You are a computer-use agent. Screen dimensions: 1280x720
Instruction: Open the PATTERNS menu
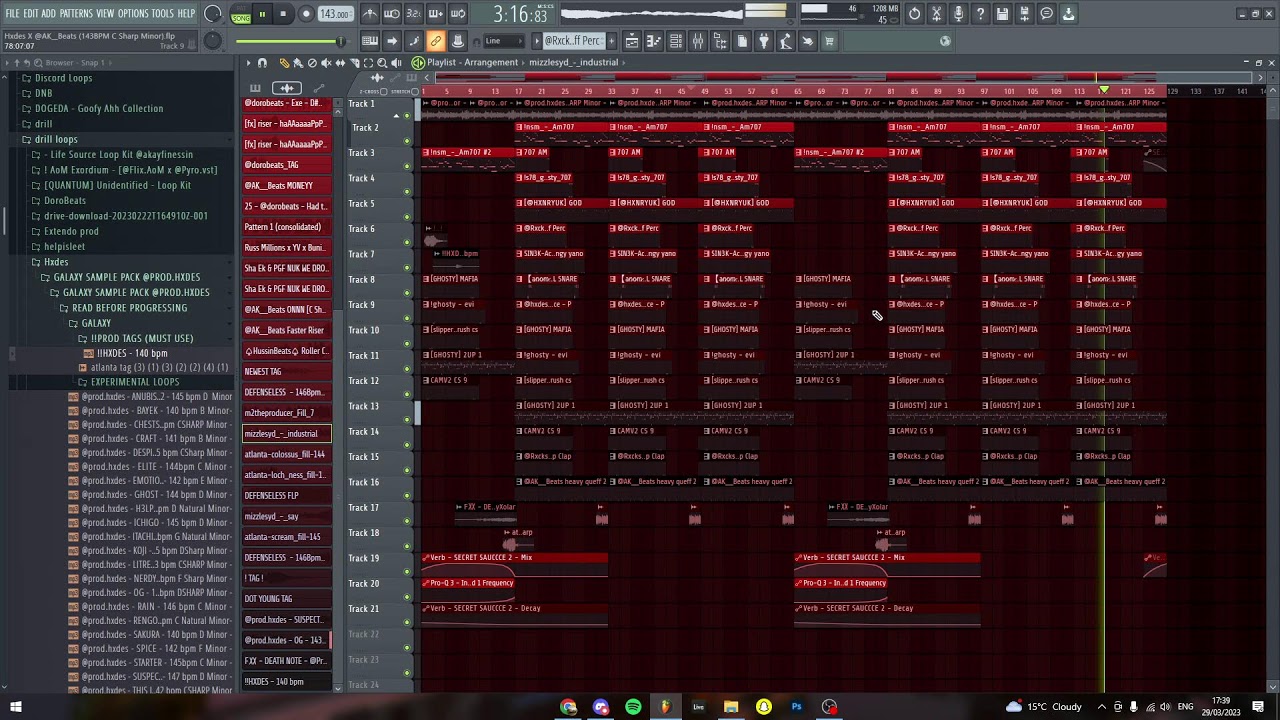76,14
